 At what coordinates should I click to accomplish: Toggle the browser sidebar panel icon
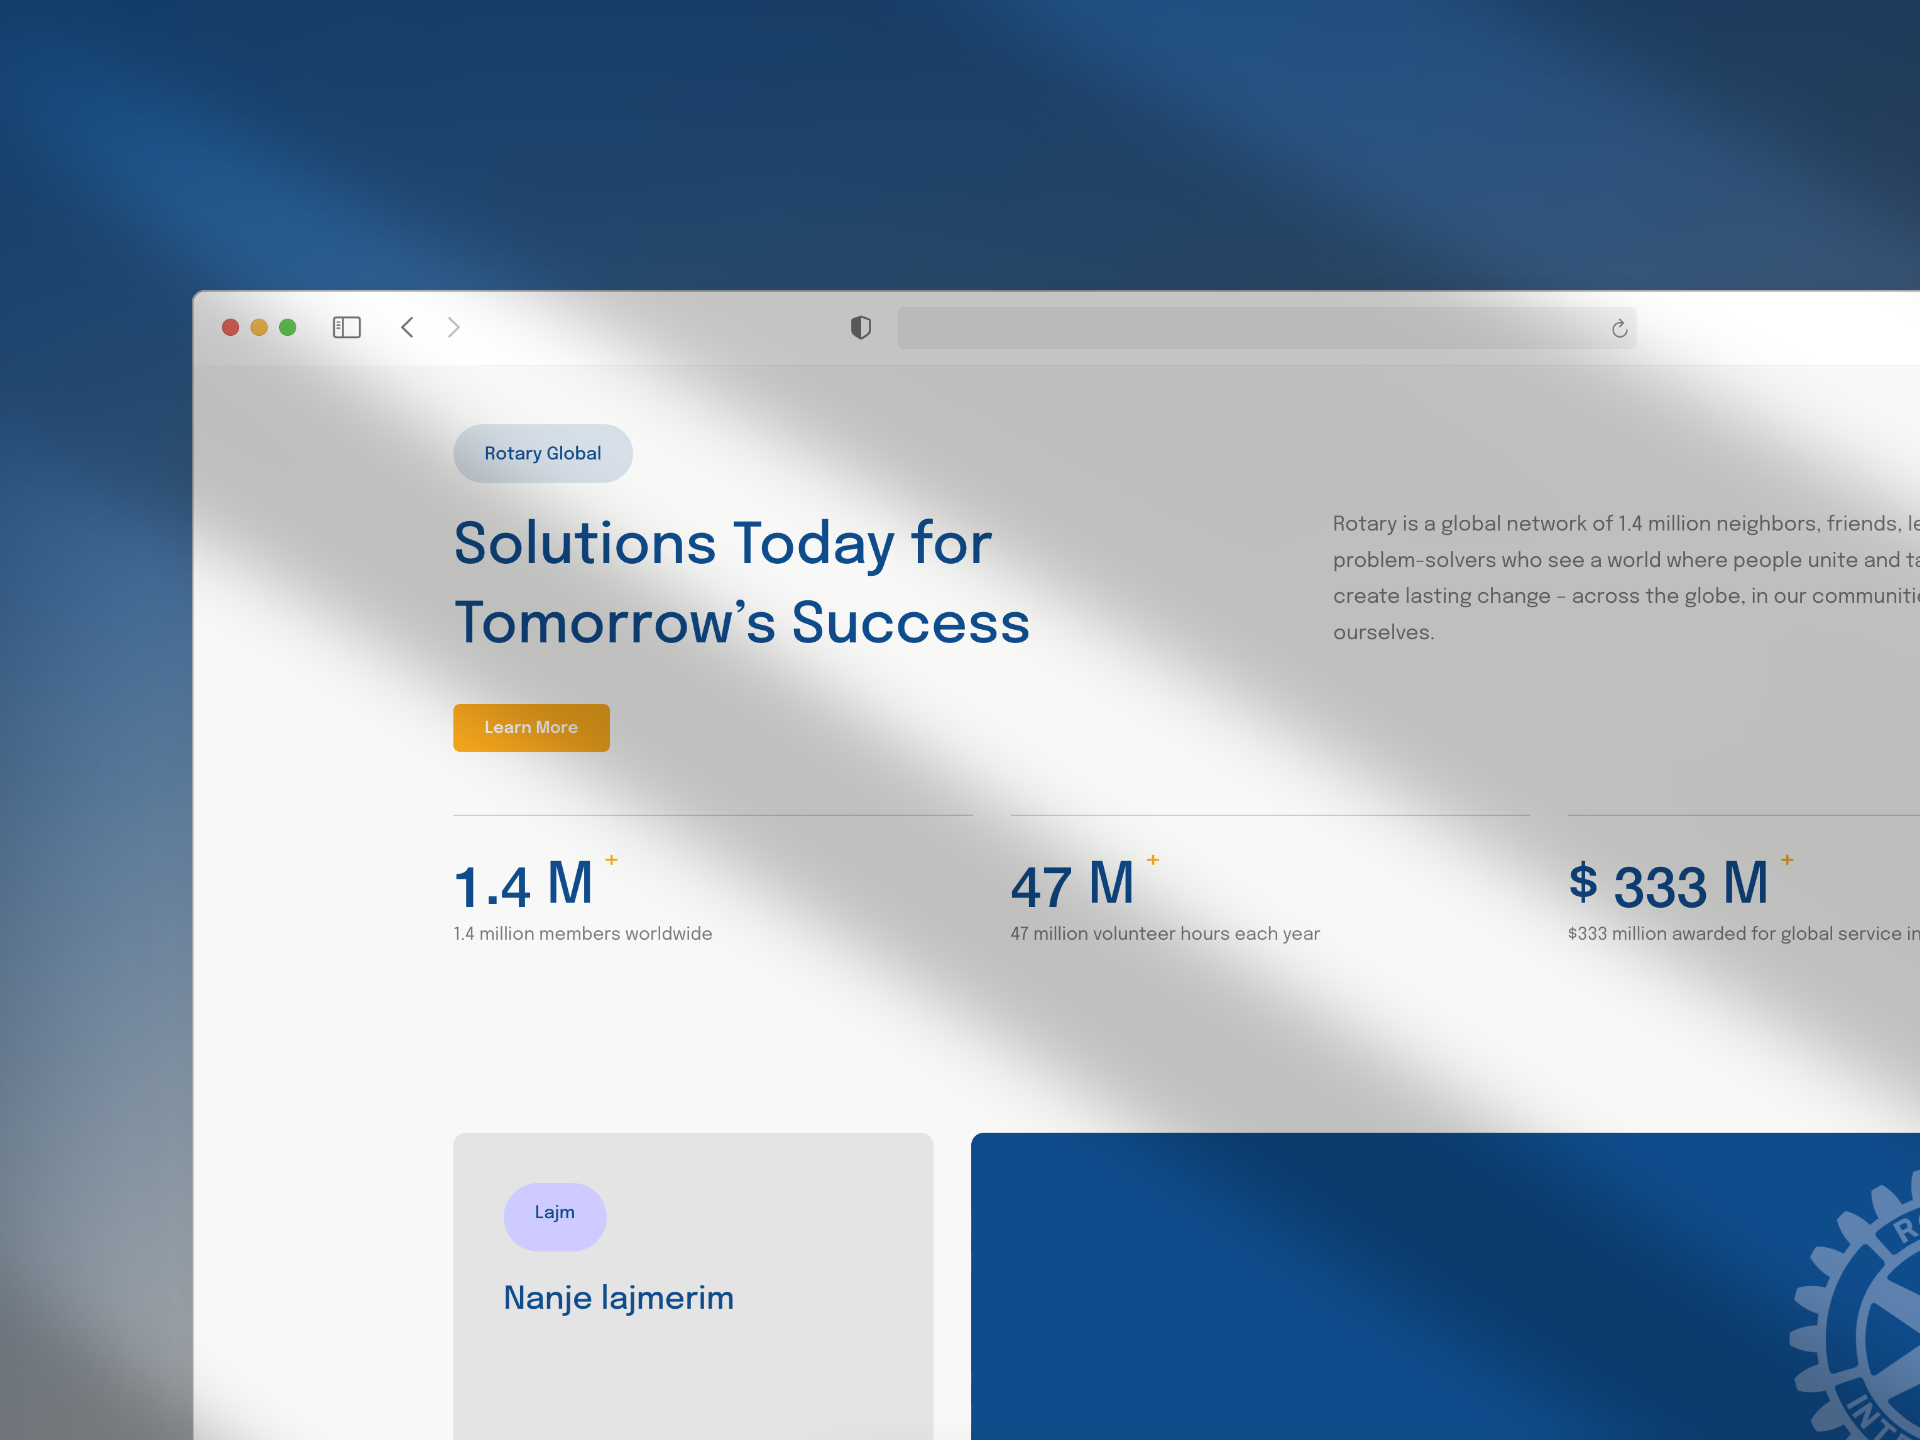(x=346, y=327)
